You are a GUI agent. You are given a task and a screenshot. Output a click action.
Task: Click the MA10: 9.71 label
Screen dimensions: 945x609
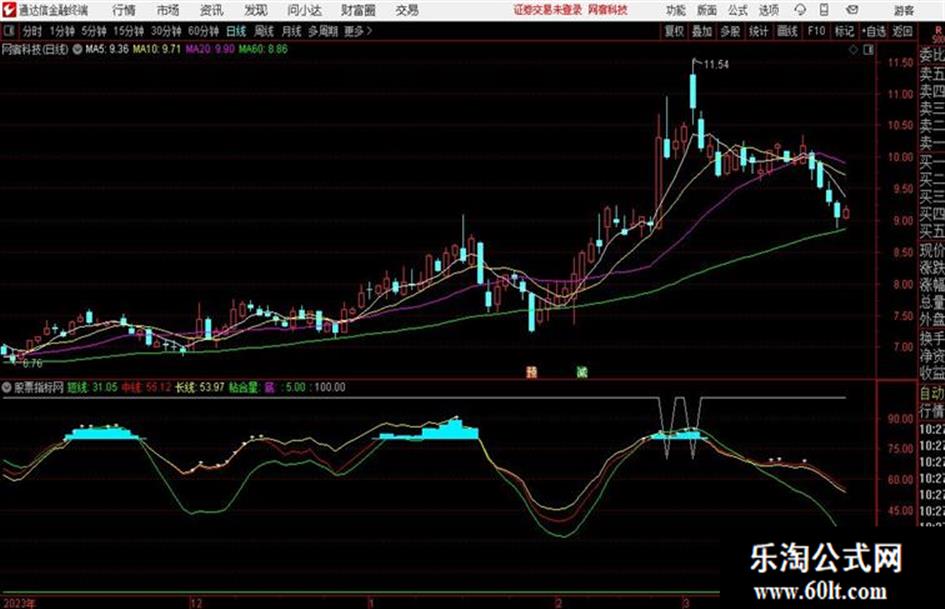pos(157,49)
